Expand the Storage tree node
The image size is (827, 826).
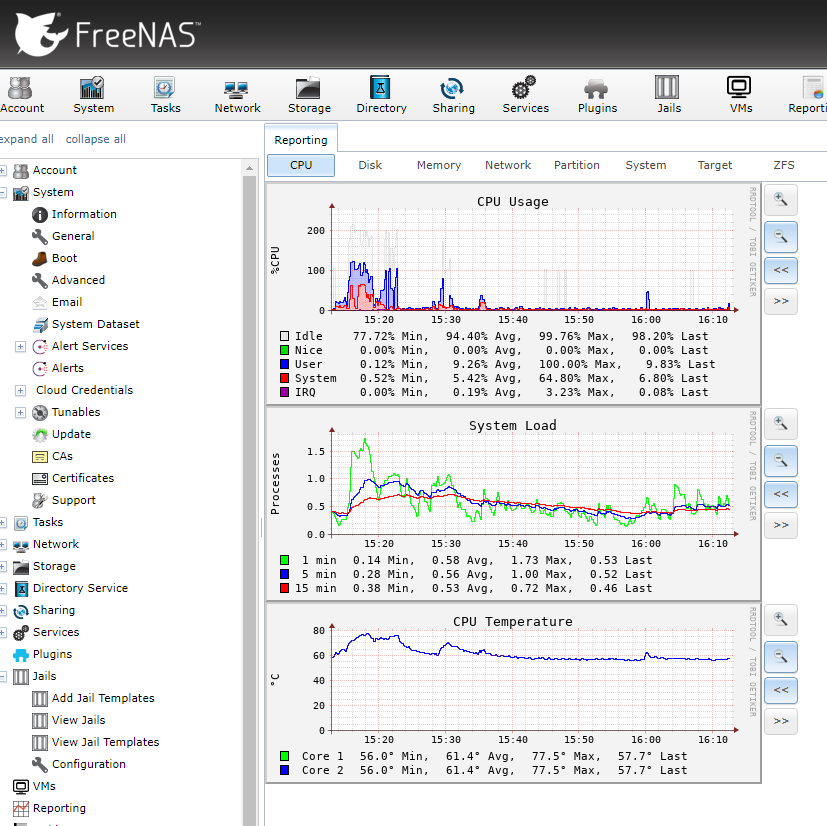(x=3, y=566)
